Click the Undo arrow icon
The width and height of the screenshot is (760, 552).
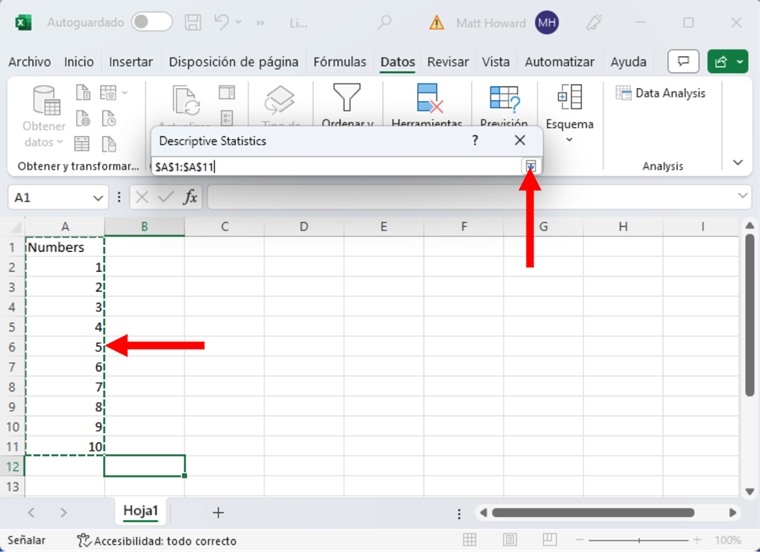tap(223, 22)
